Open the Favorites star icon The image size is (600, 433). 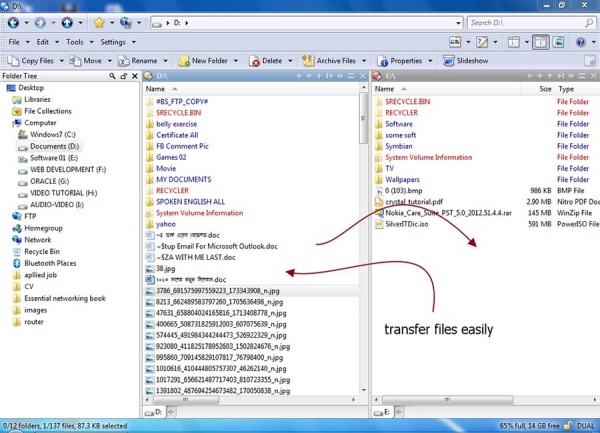(x=99, y=23)
